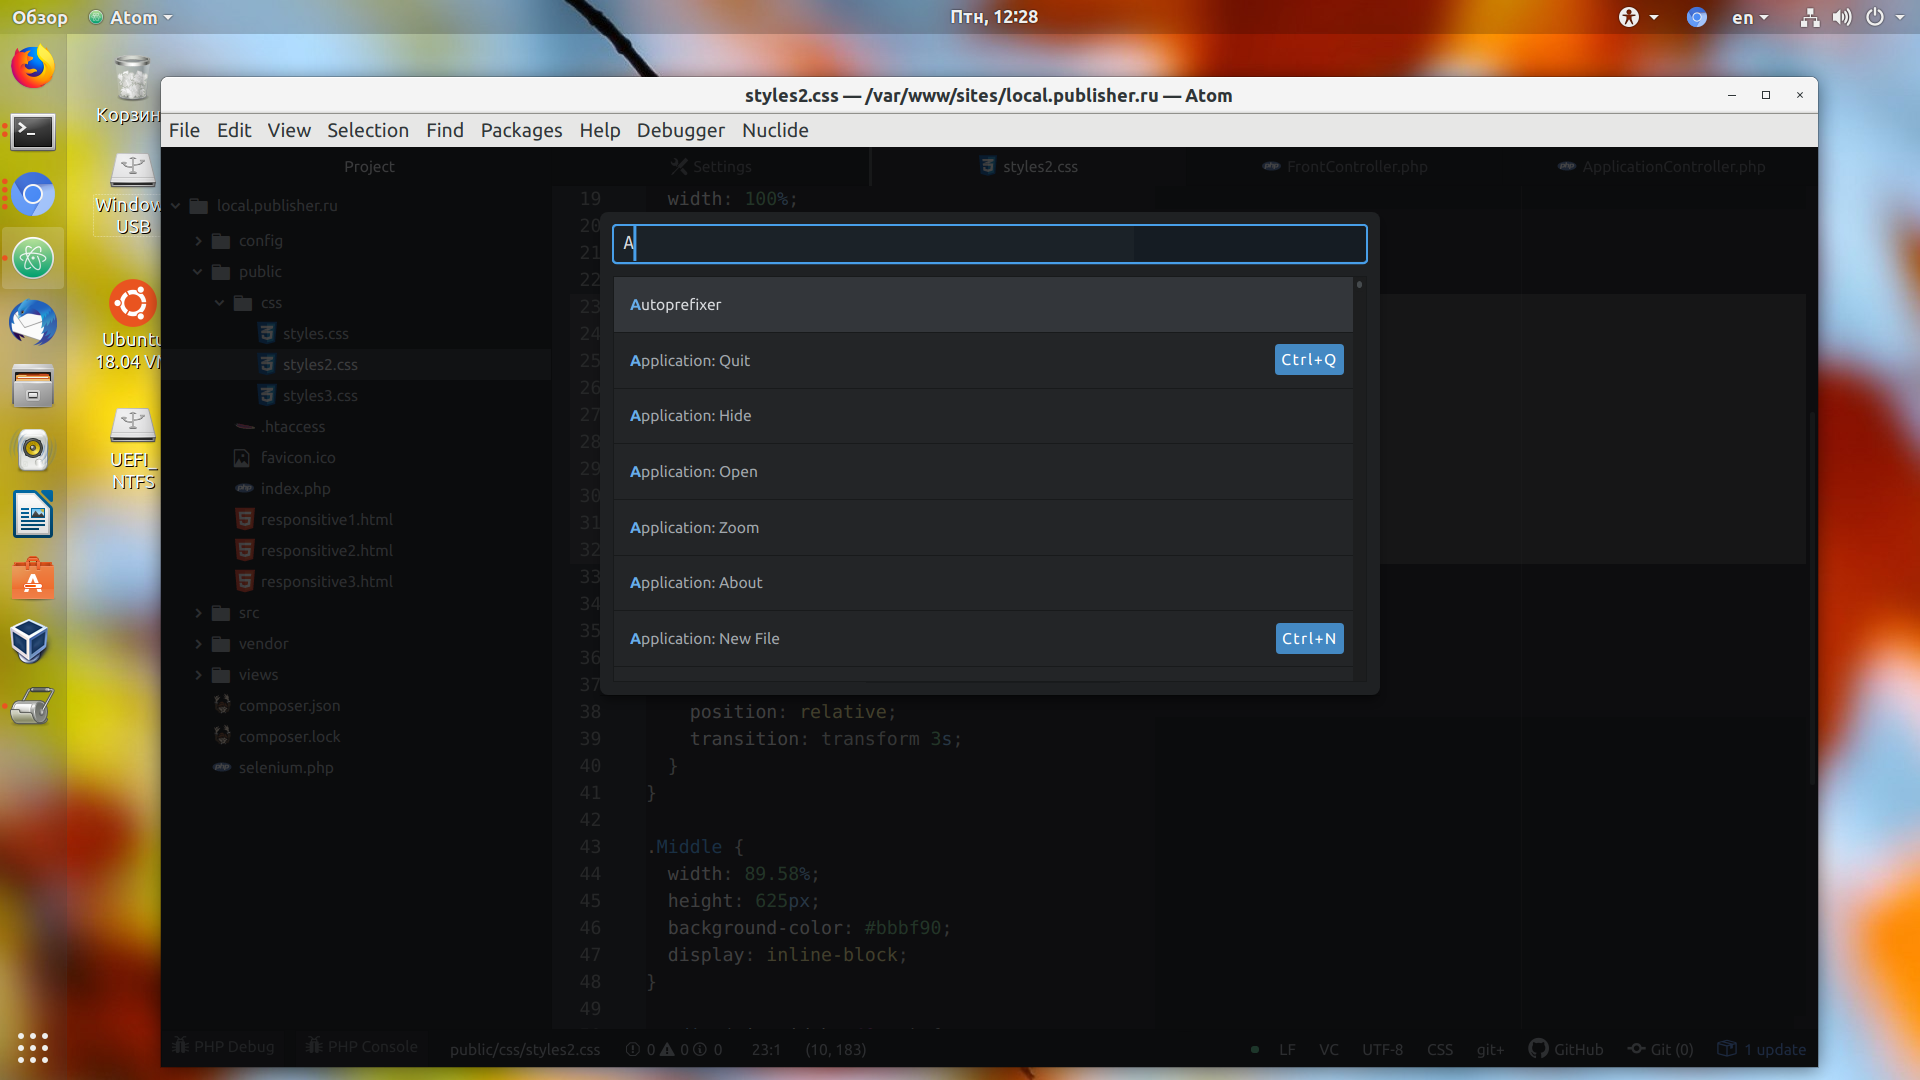
Task: Open Thunderbird mail from dock
Action: 33,323
